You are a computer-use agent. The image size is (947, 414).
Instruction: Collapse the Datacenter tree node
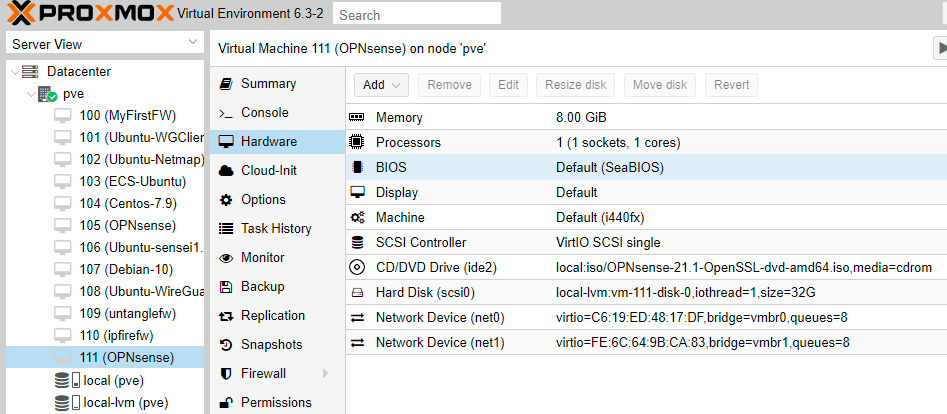[15, 72]
